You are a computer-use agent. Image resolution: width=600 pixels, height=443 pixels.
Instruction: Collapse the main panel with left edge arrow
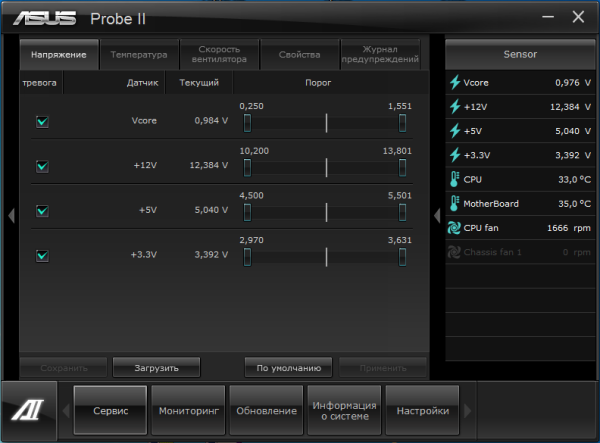11,215
